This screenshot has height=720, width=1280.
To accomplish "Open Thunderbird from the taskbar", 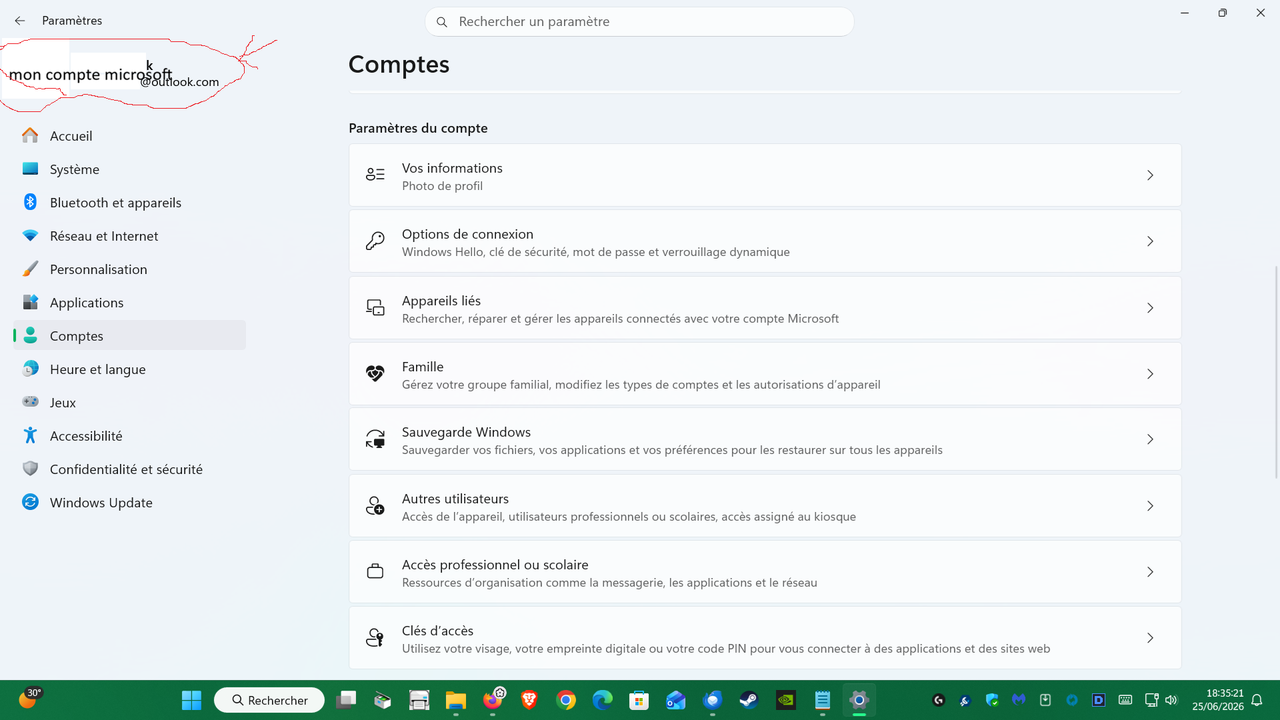I will [712, 700].
